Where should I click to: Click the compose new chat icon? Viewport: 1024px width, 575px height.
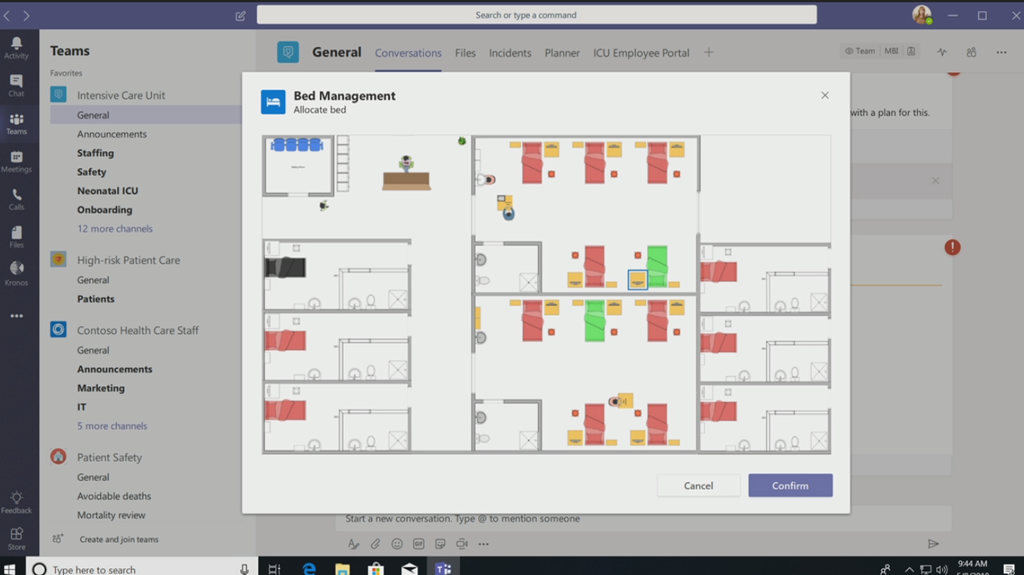[240, 15]
